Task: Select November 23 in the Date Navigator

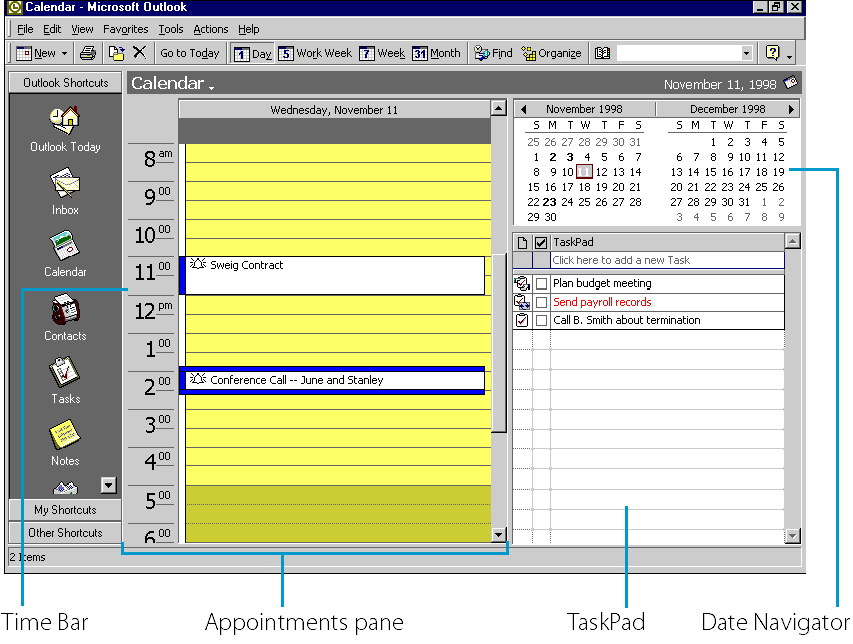Action: (x=549, y=202)
